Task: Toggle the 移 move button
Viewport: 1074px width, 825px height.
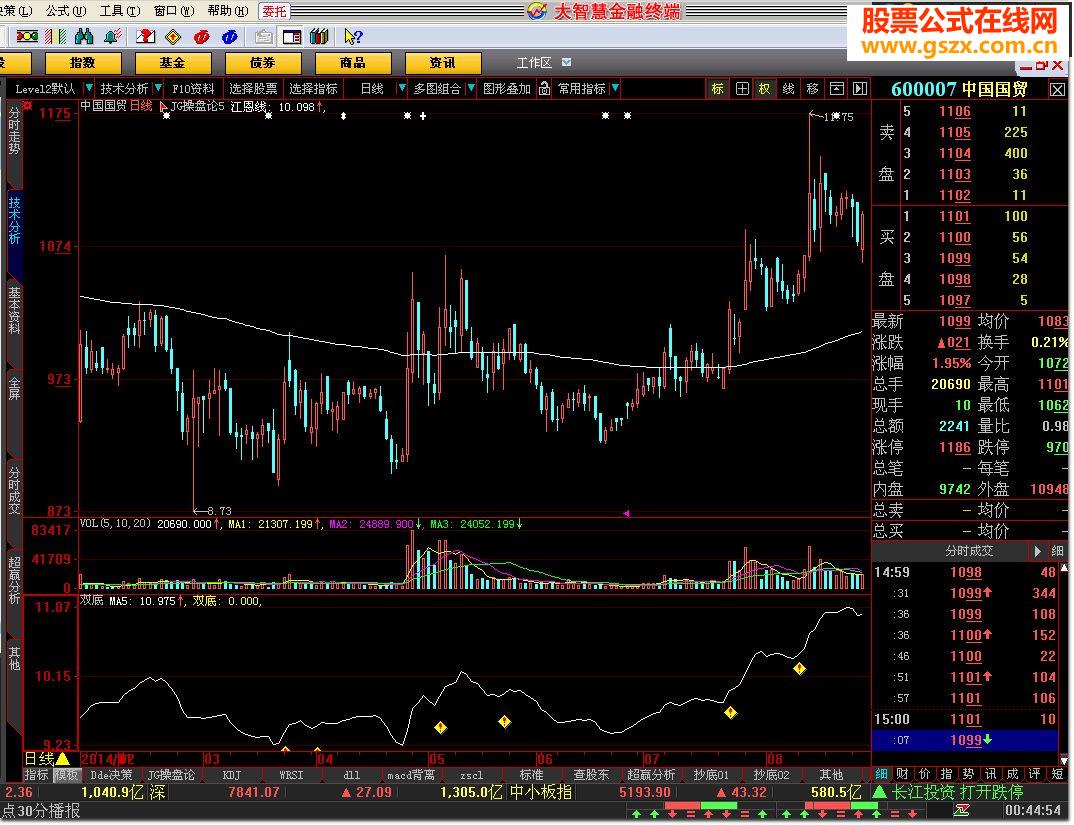Action: click(812, 88)
